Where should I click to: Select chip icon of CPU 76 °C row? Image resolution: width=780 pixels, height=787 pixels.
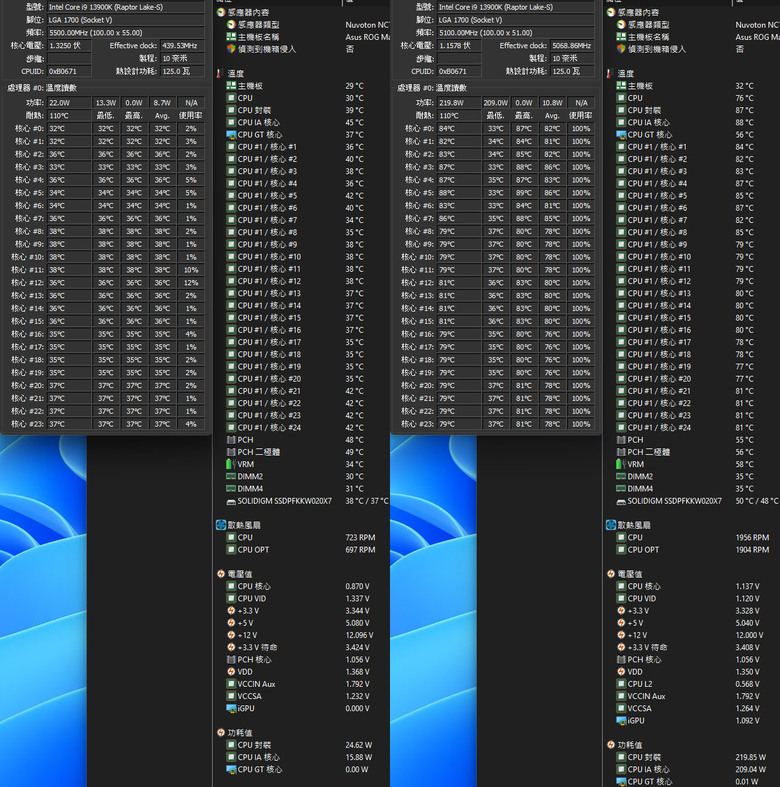click(x=621, y=98)
